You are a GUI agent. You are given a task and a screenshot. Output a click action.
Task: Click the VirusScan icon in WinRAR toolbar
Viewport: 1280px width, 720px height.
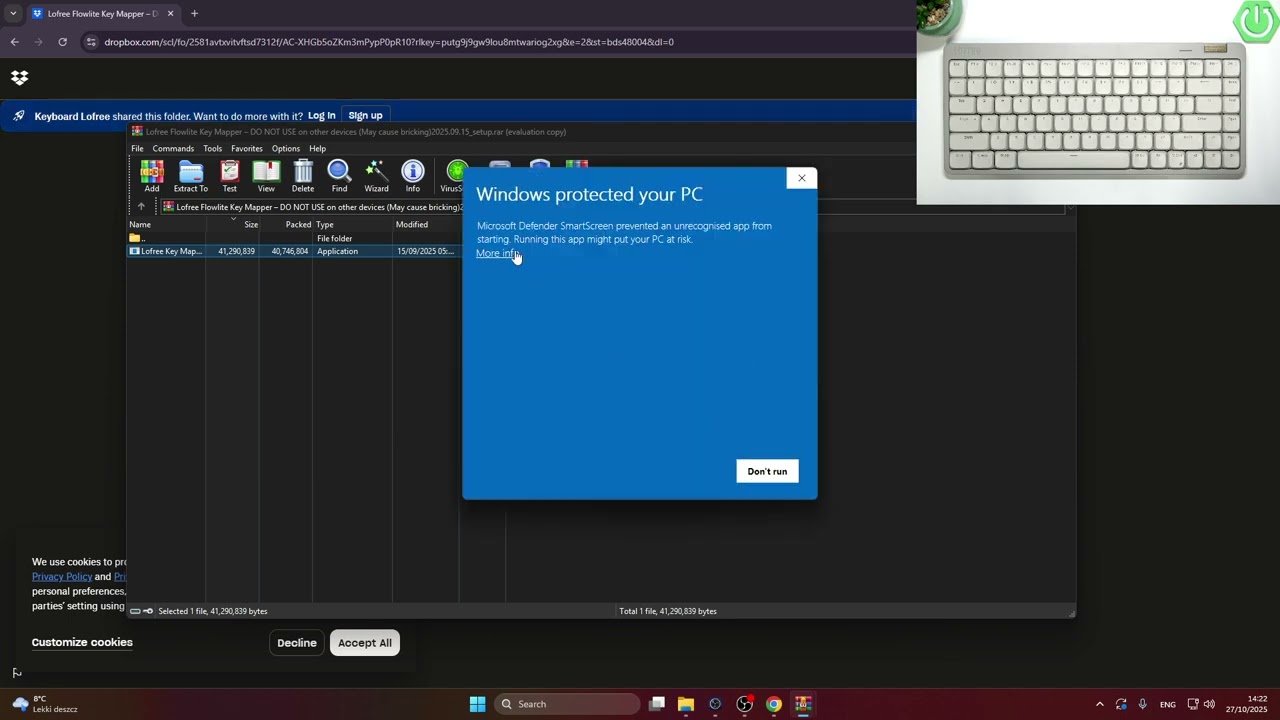(452, 176)
